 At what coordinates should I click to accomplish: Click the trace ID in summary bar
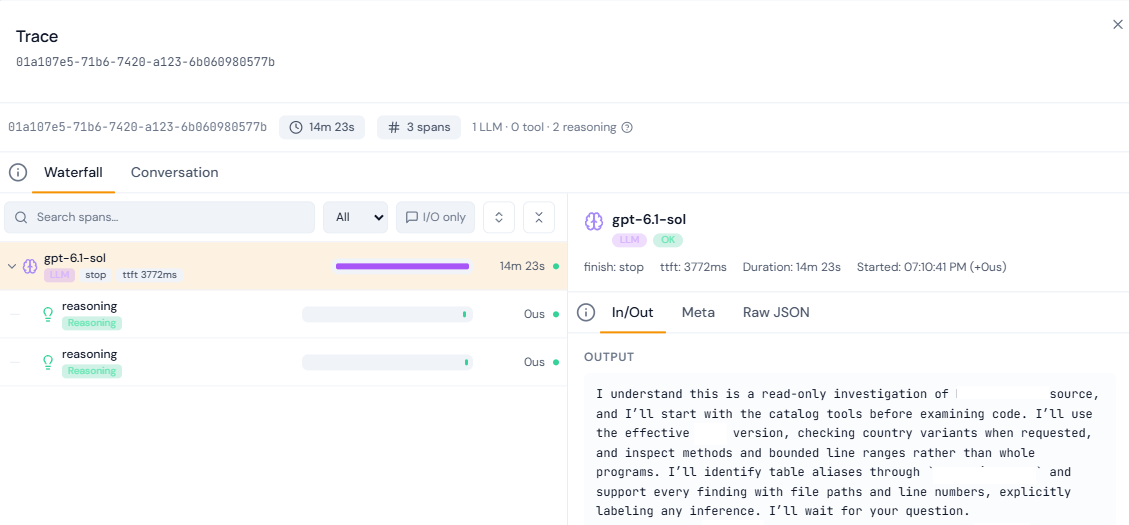click(138, 127)
